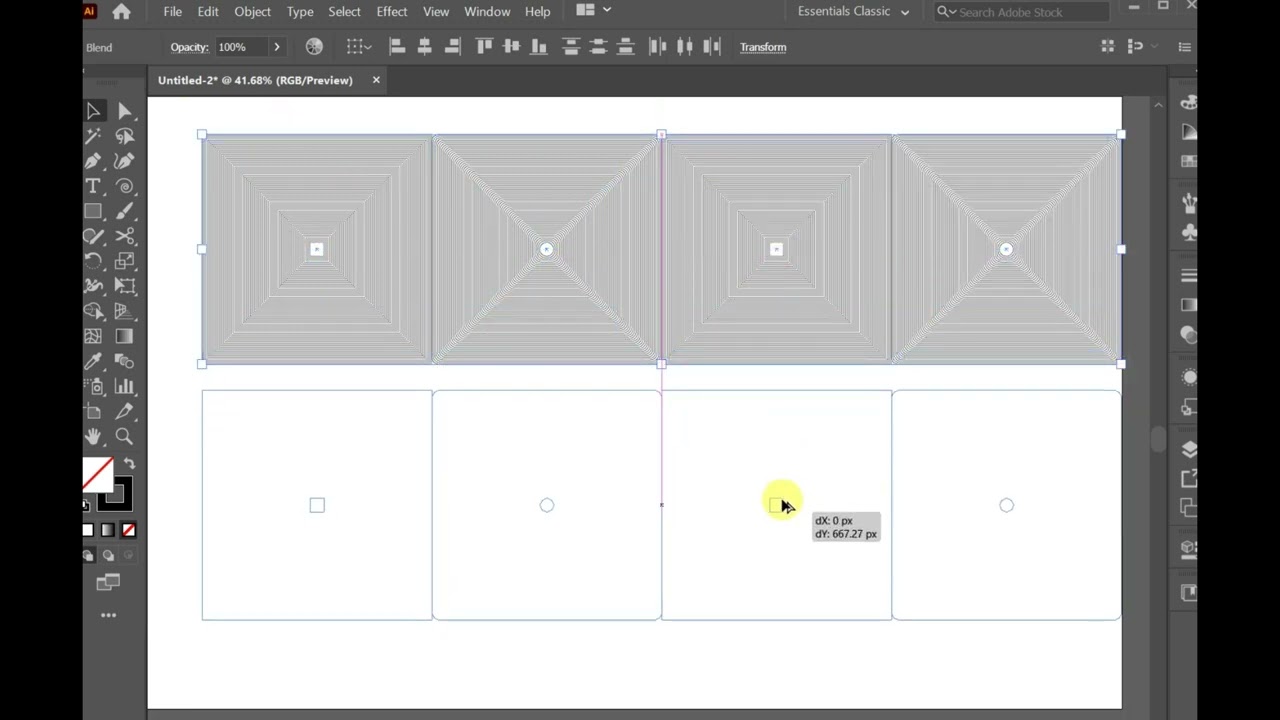Open control bar panel menu
The height and width of the screenshot is (720, 1280).
(x=1185, y=47)
